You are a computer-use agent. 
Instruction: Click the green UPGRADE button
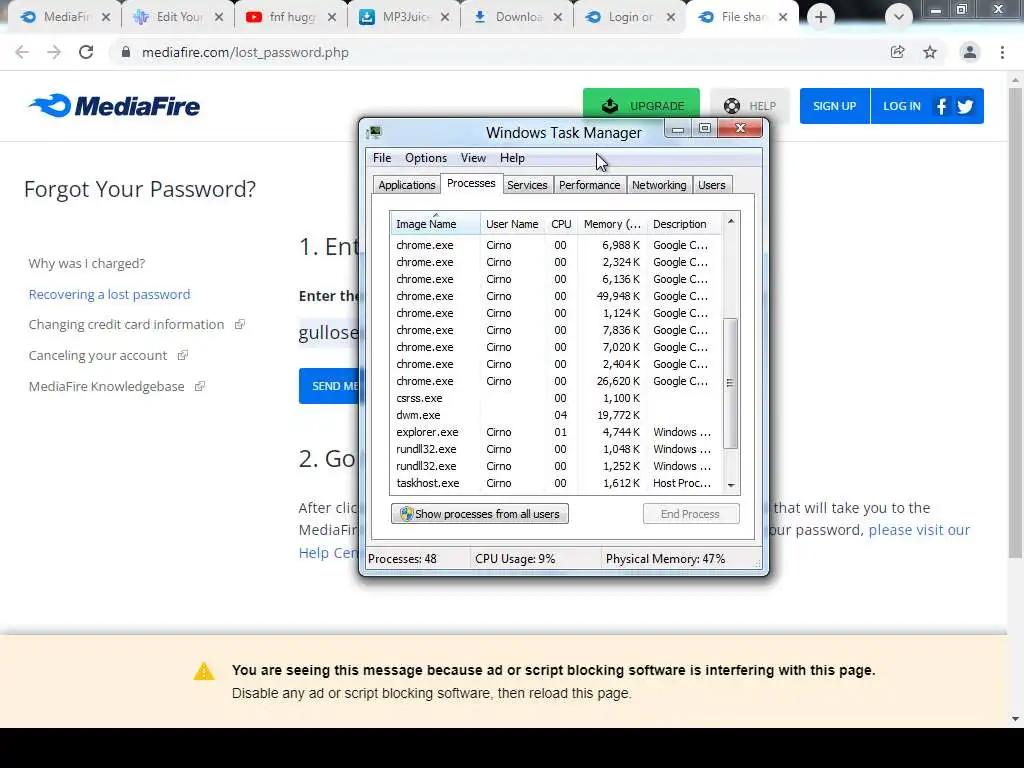pyautogui.click(x=641, y=106)
